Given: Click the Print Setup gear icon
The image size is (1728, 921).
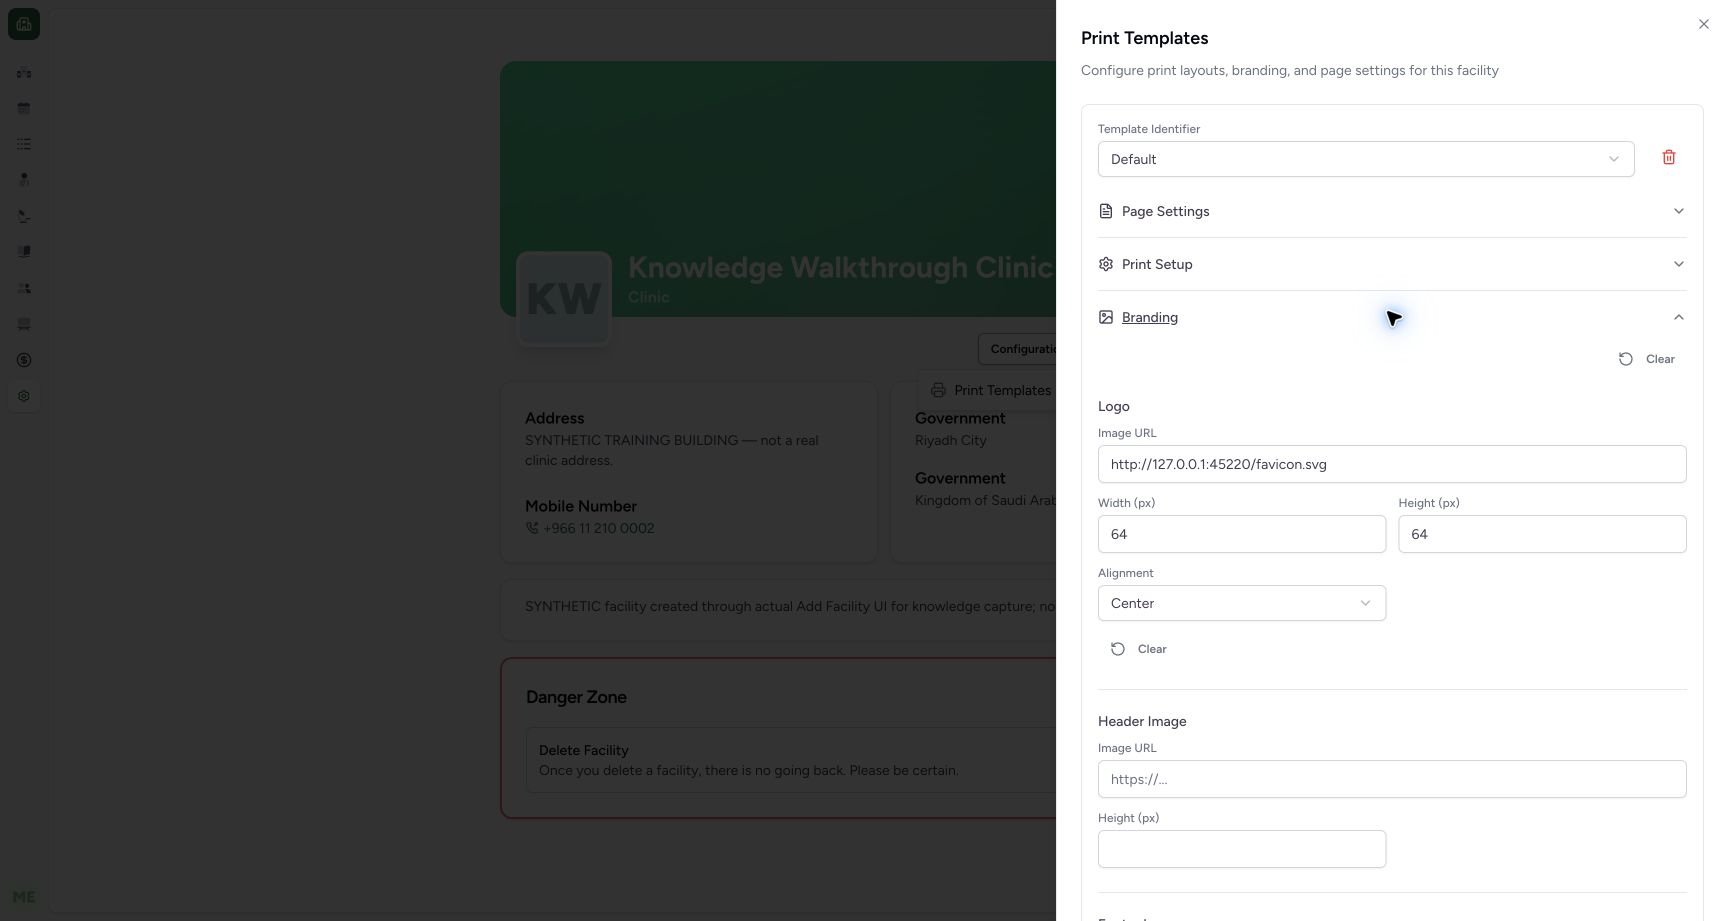Looking at the screenshot, I should 1105,264.
